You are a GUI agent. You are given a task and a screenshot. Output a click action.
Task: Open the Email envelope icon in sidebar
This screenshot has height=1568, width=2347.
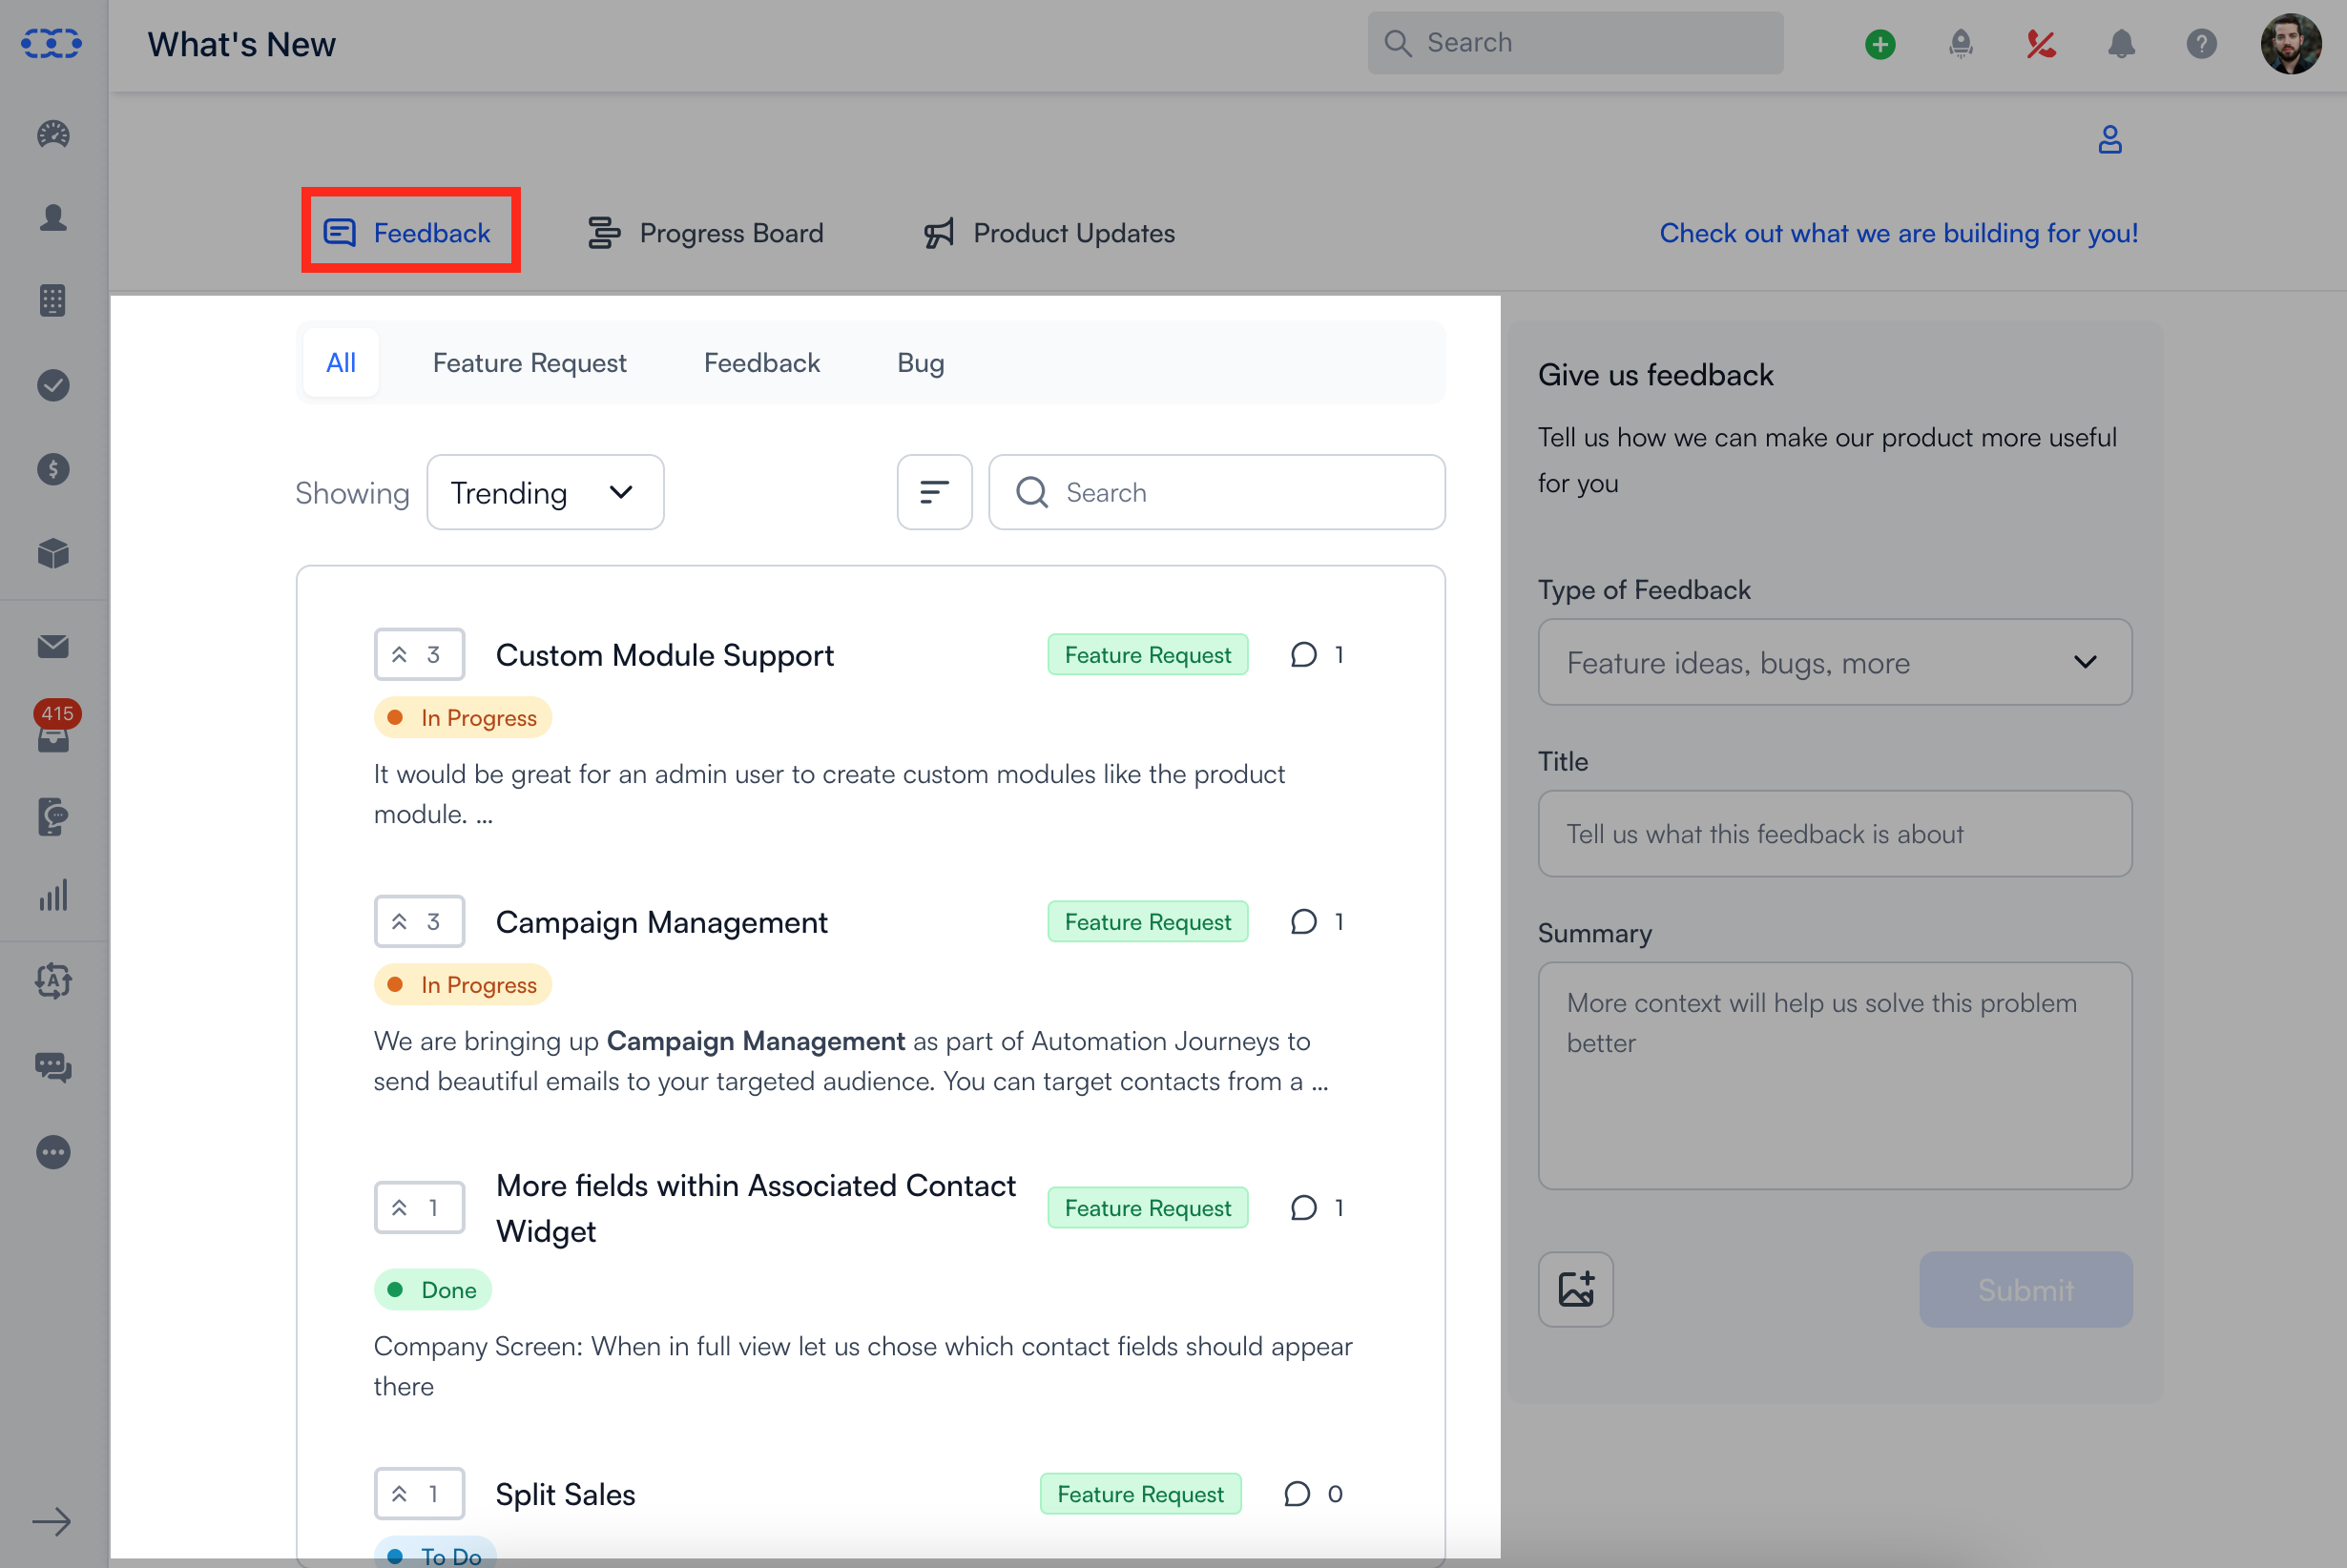53,647
